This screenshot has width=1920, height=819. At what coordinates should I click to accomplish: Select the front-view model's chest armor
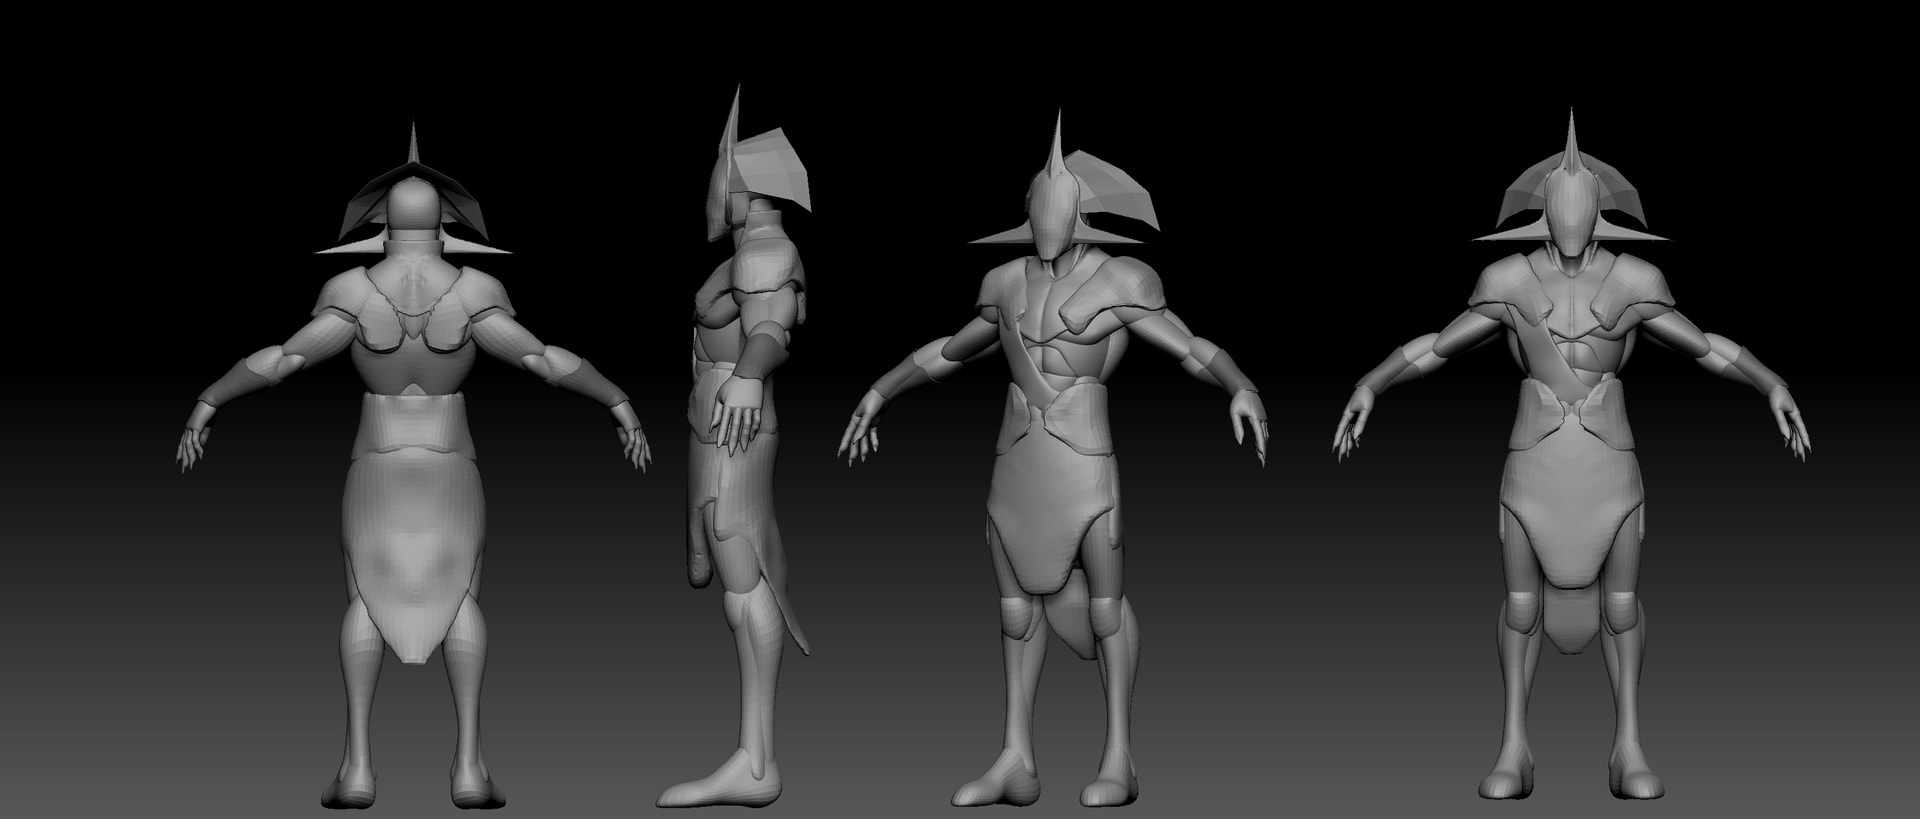tap(1568, 330)
